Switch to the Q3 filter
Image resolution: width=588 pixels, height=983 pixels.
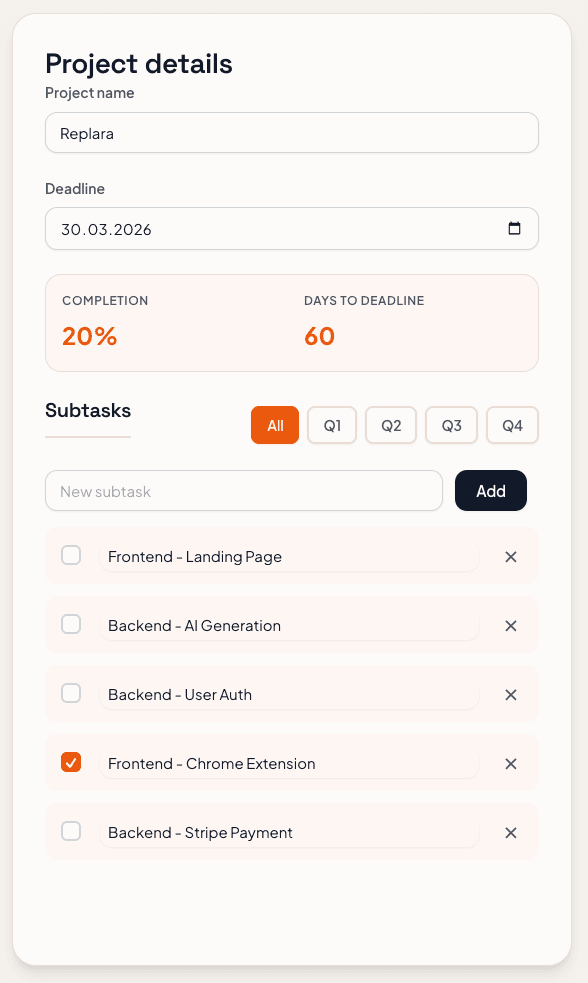[451, 424]
